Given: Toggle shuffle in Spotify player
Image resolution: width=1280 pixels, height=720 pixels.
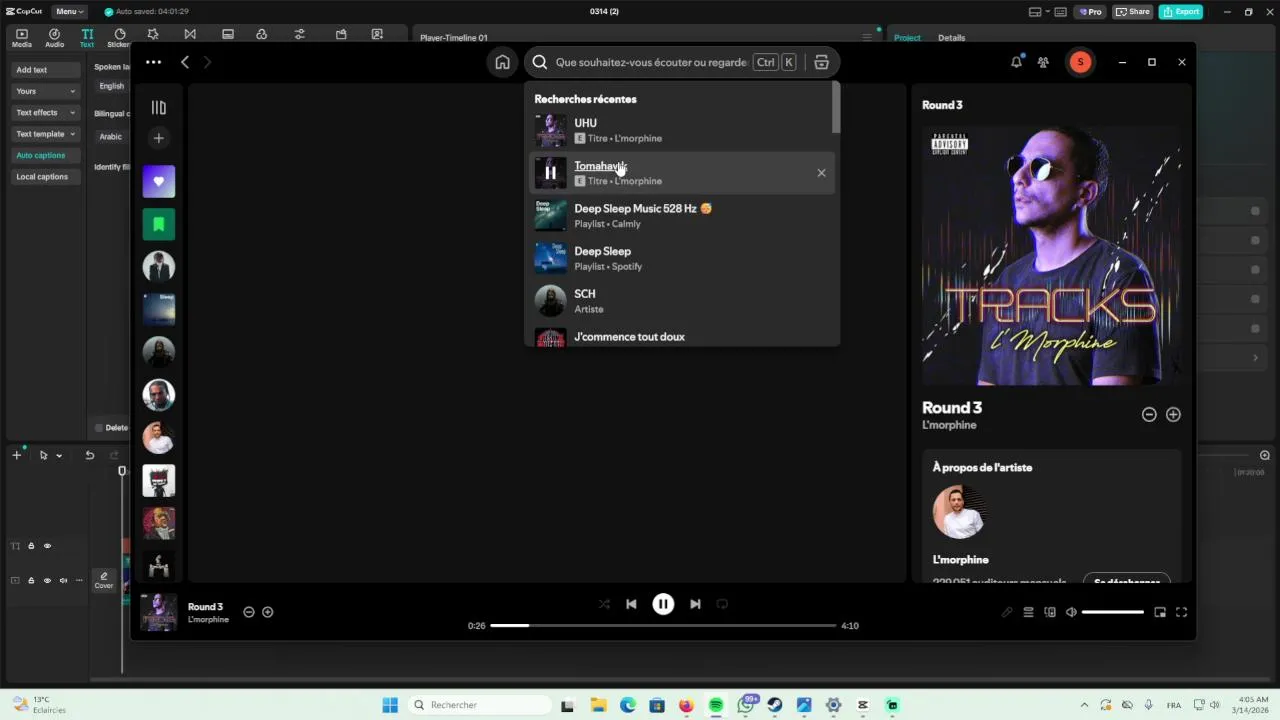Looking at the screenshot, I should click(604, 604).
